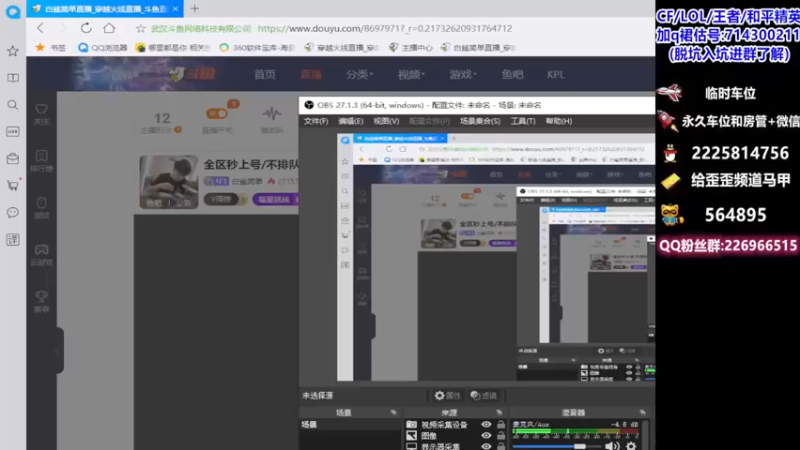The height and width of the screenshot is (450, 800).
Task: Hide the 图像 source with its eye
Action: pos(486,436)
